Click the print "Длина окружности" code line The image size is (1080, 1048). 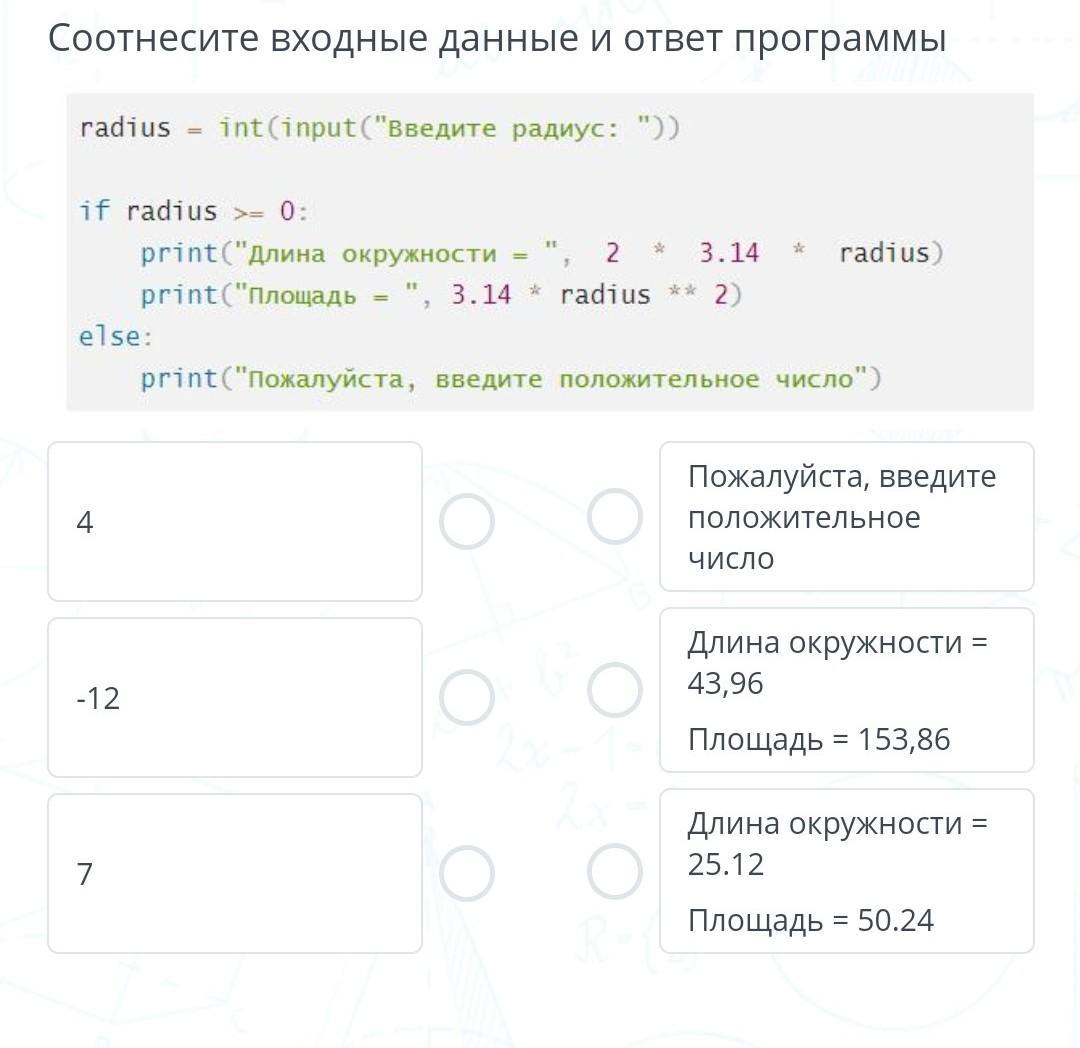[541, 253]
